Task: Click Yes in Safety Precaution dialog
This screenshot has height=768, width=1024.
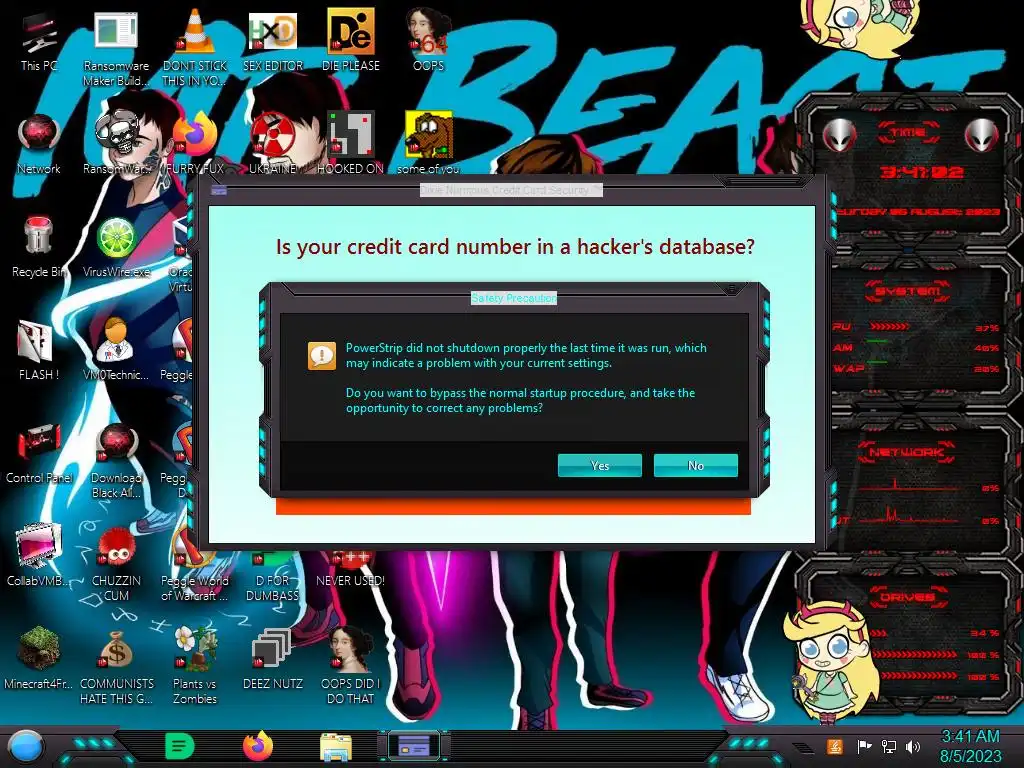Action: coord(600,466)
